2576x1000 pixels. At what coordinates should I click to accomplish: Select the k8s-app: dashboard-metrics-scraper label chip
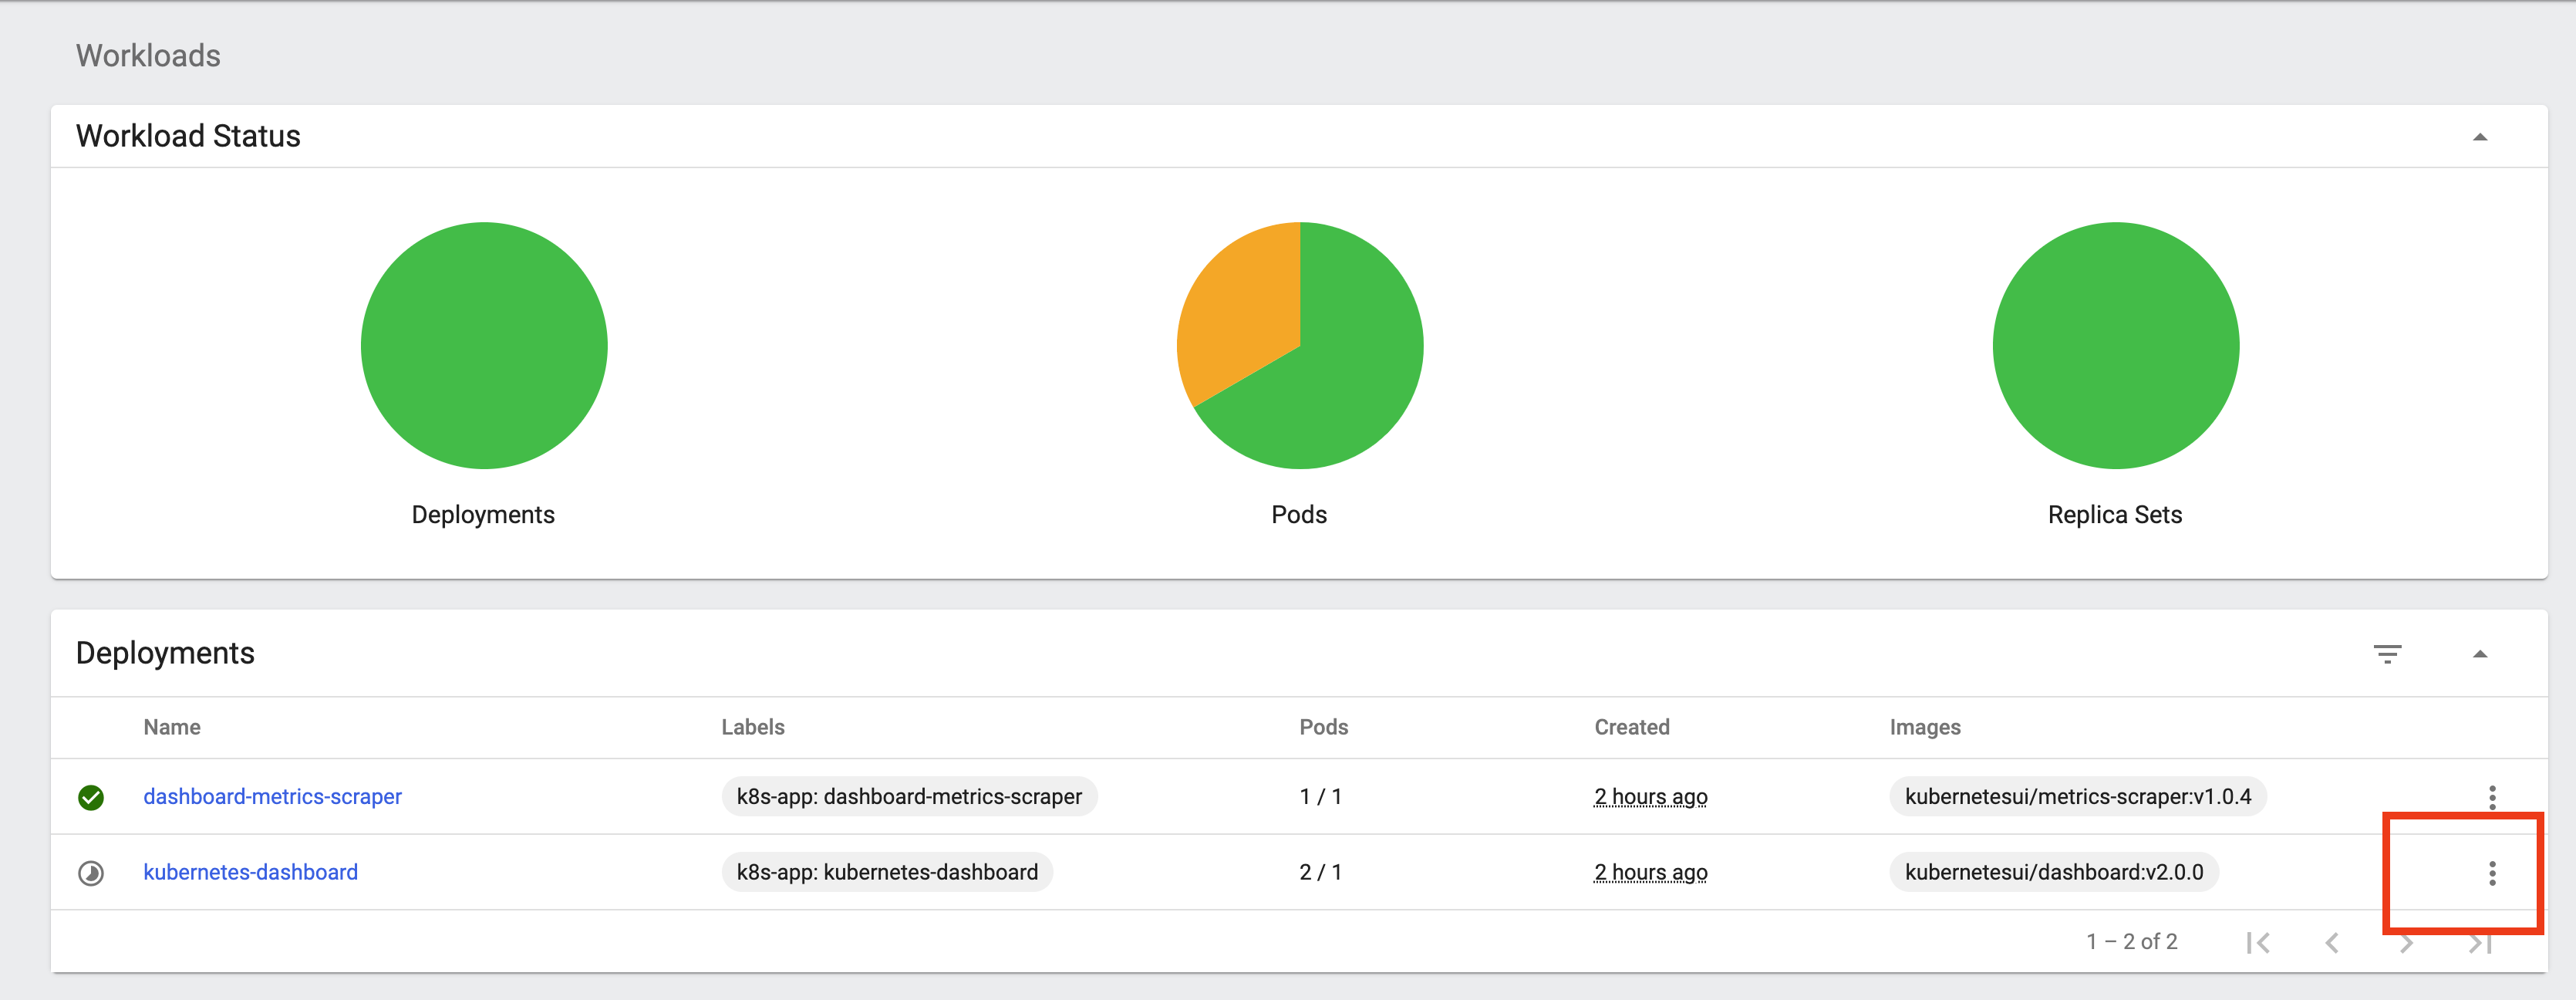(908, 796)
